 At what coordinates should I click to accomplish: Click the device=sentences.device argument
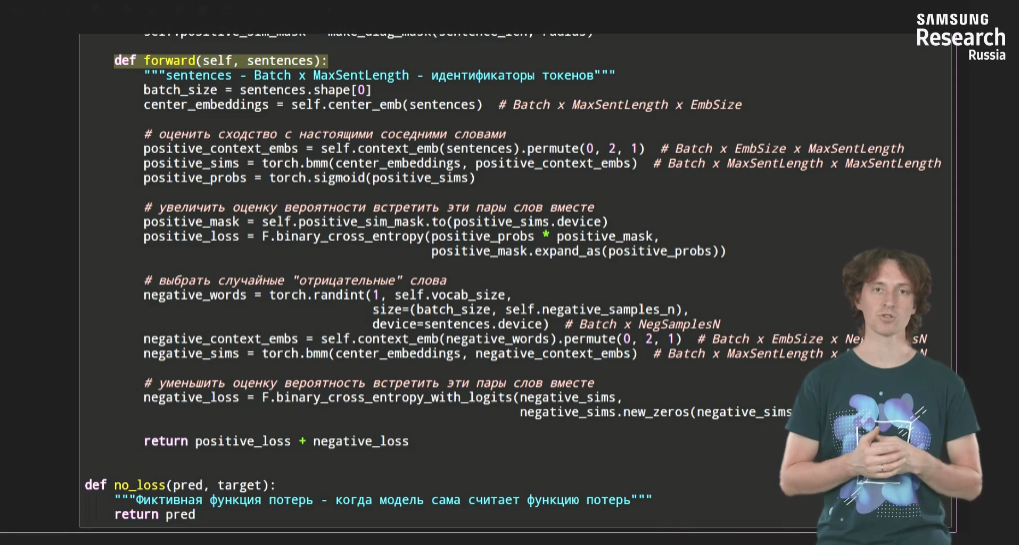click(459, 324)
